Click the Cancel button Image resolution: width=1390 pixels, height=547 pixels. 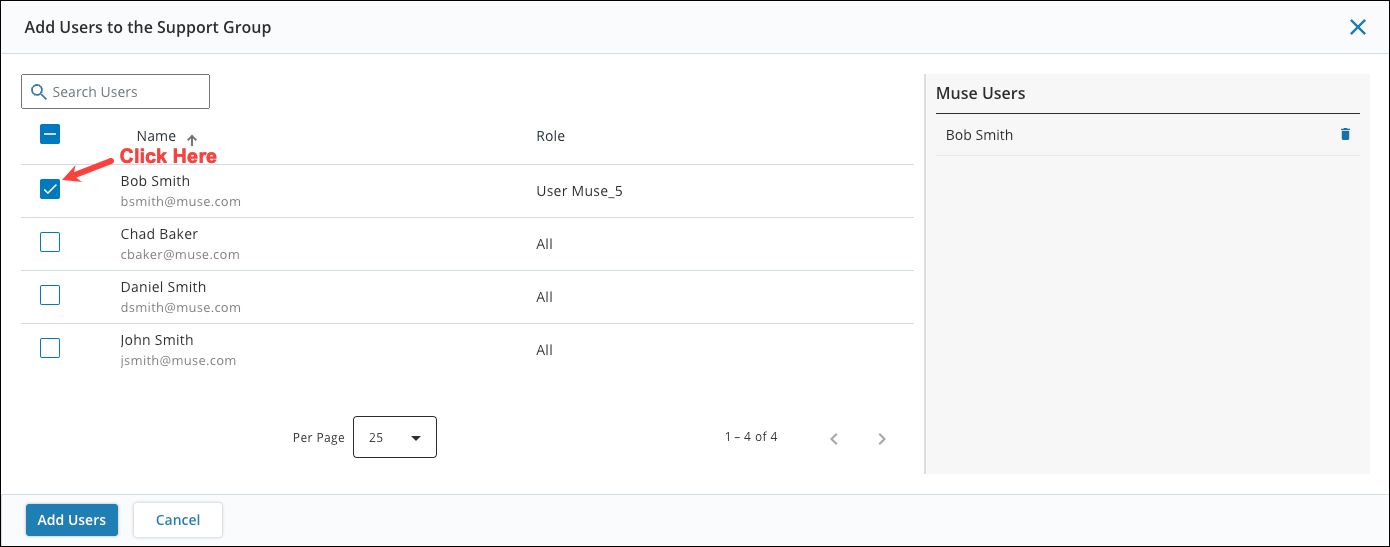point(178,520)
